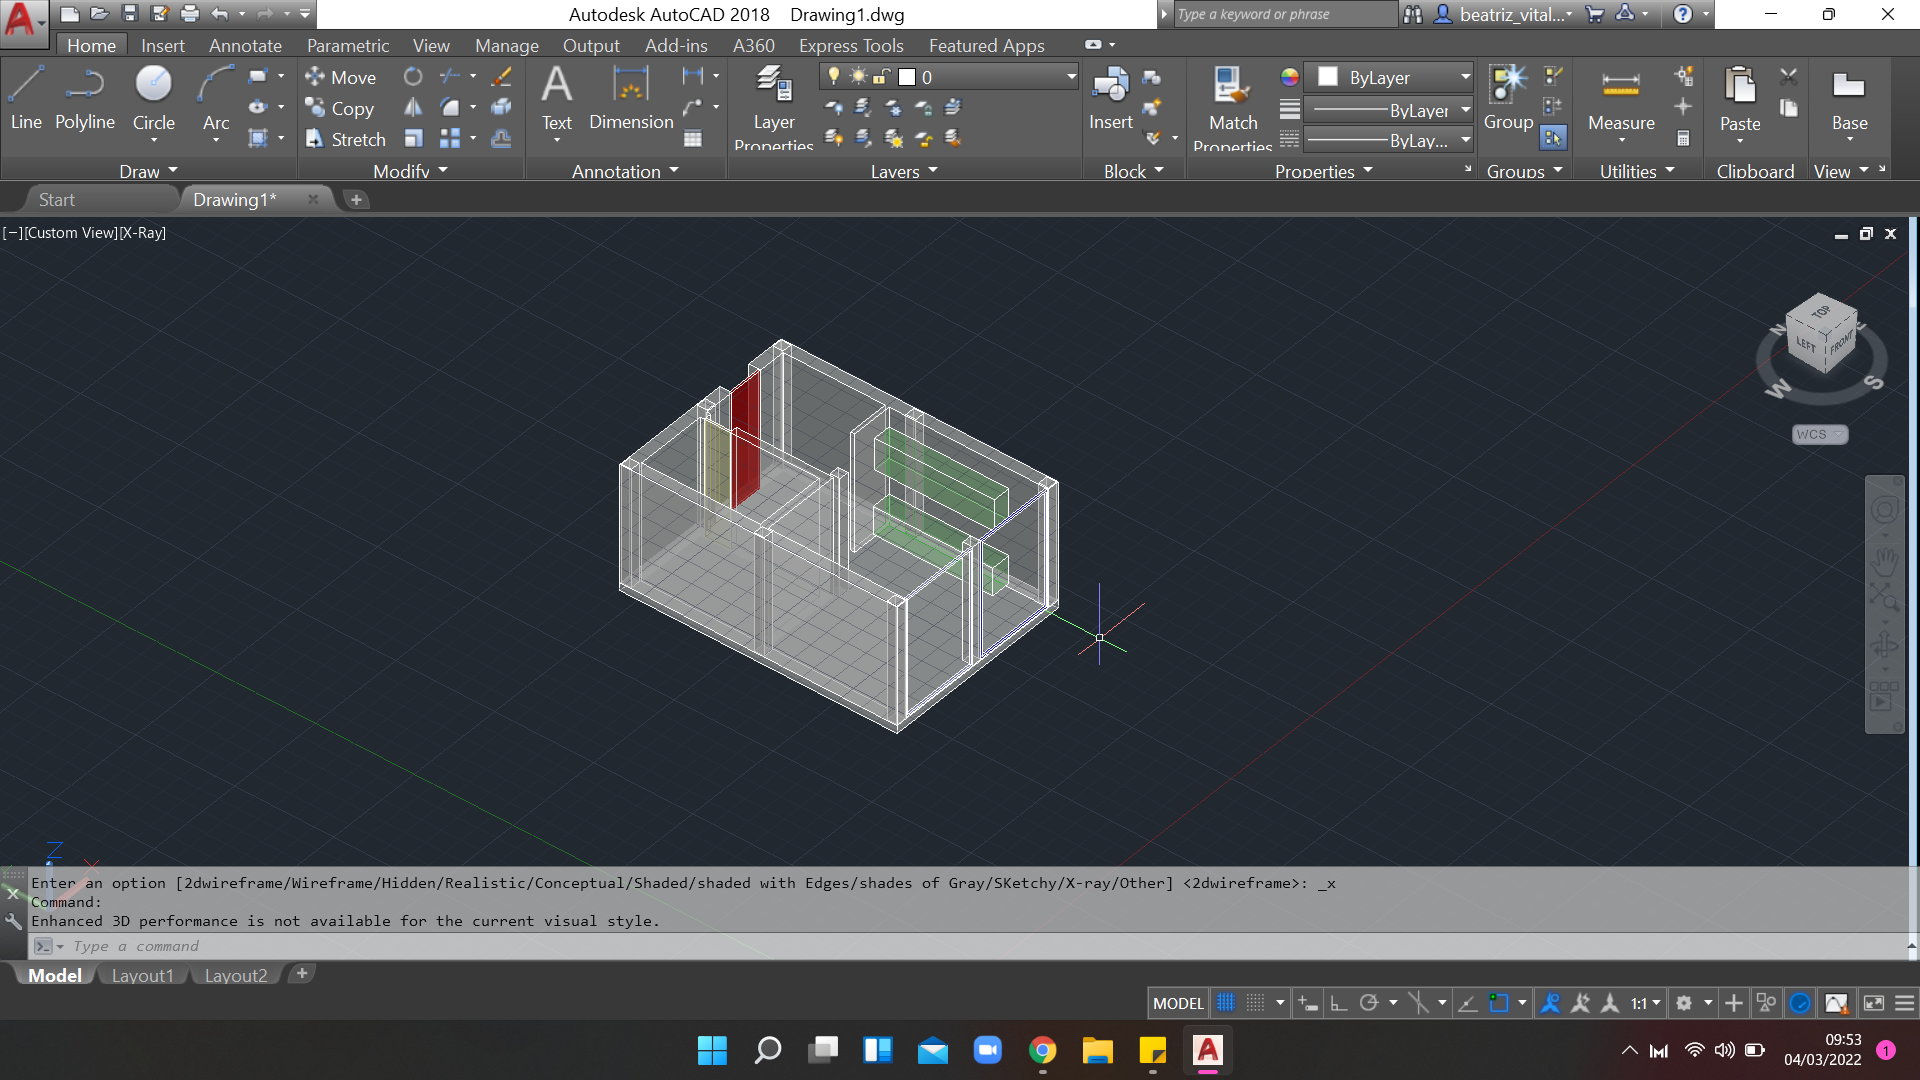Click the Group objects tool
Image resolution: width=1920 pixels, height=1080 pixels.
(x=1508, y=98)
